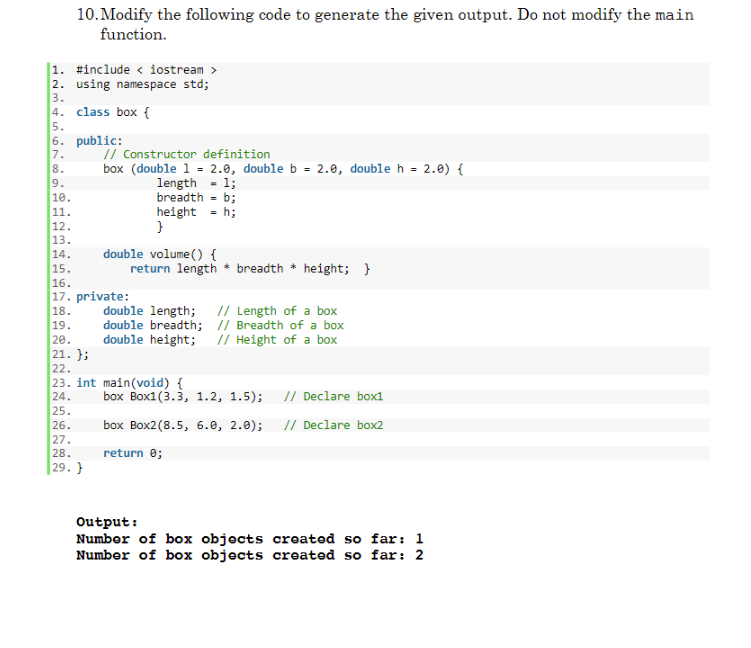Click 'return 0;' on line 28
The width and height of the screenshot is (751, 648).
coord(133,454)
